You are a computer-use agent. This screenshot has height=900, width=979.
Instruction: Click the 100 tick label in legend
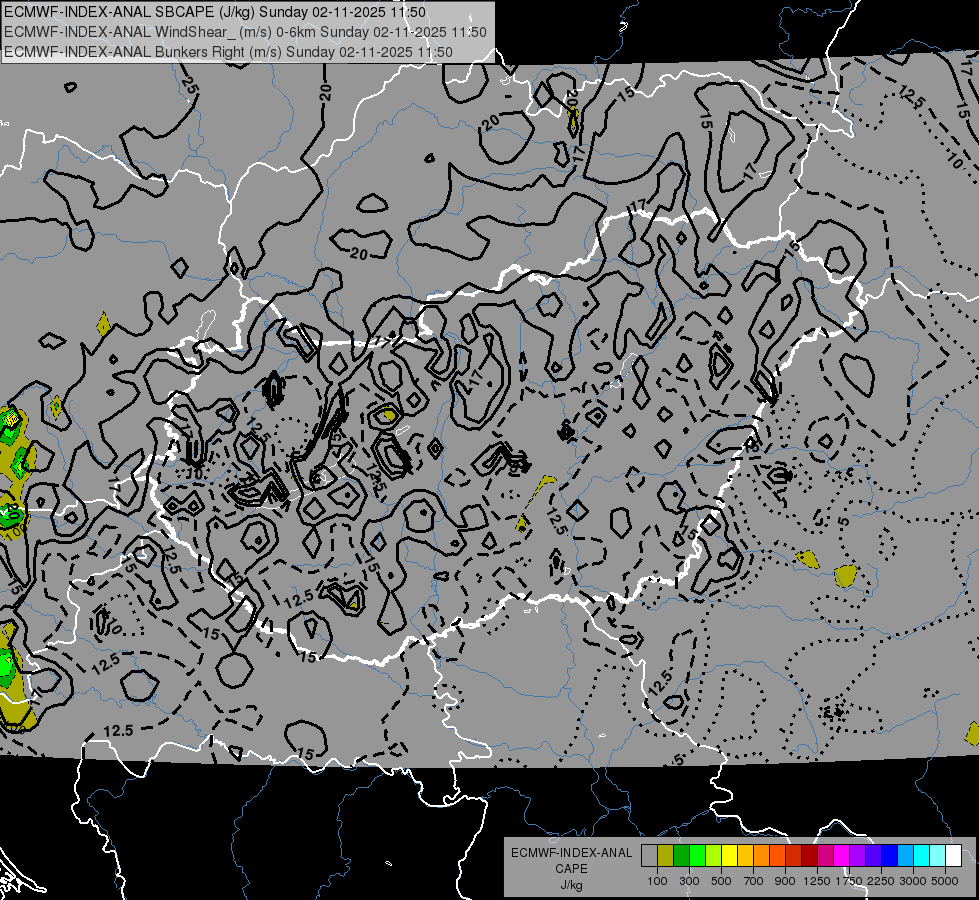[657, 881]
